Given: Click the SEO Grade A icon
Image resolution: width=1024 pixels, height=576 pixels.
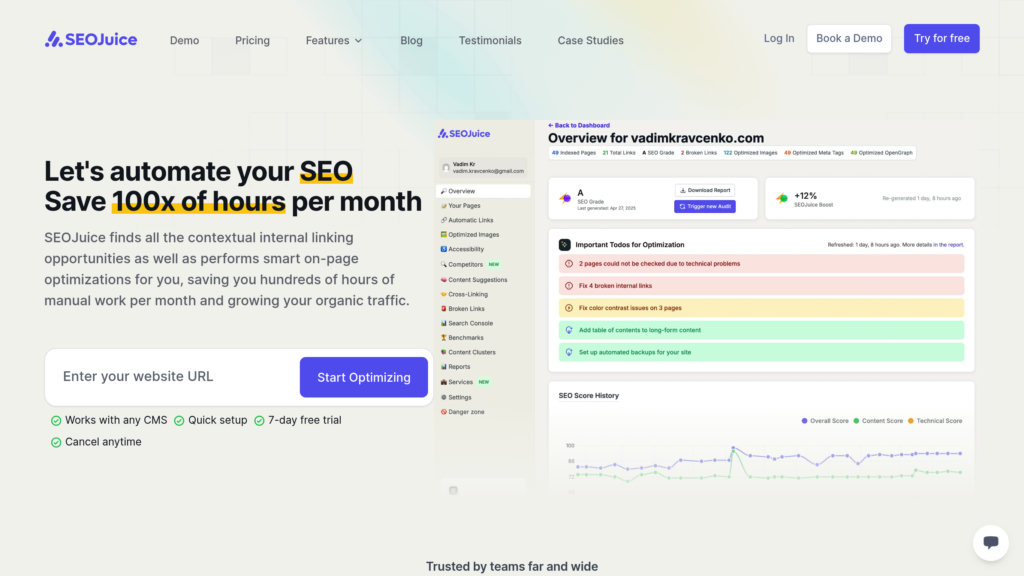Looking at the screenshot, I should point(566,198).
